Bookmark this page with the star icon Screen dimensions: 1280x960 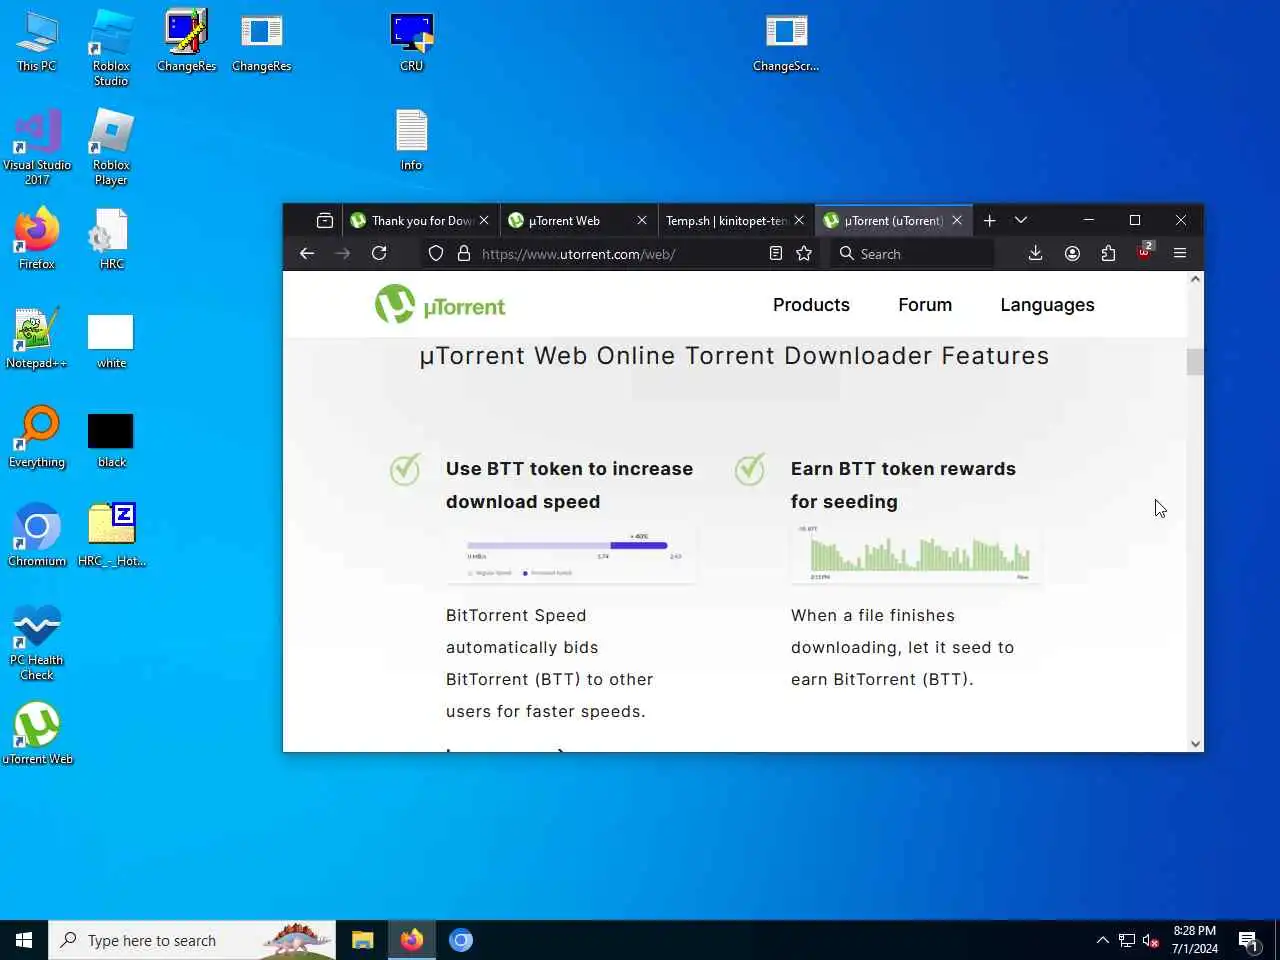click(x=804, y=254)
